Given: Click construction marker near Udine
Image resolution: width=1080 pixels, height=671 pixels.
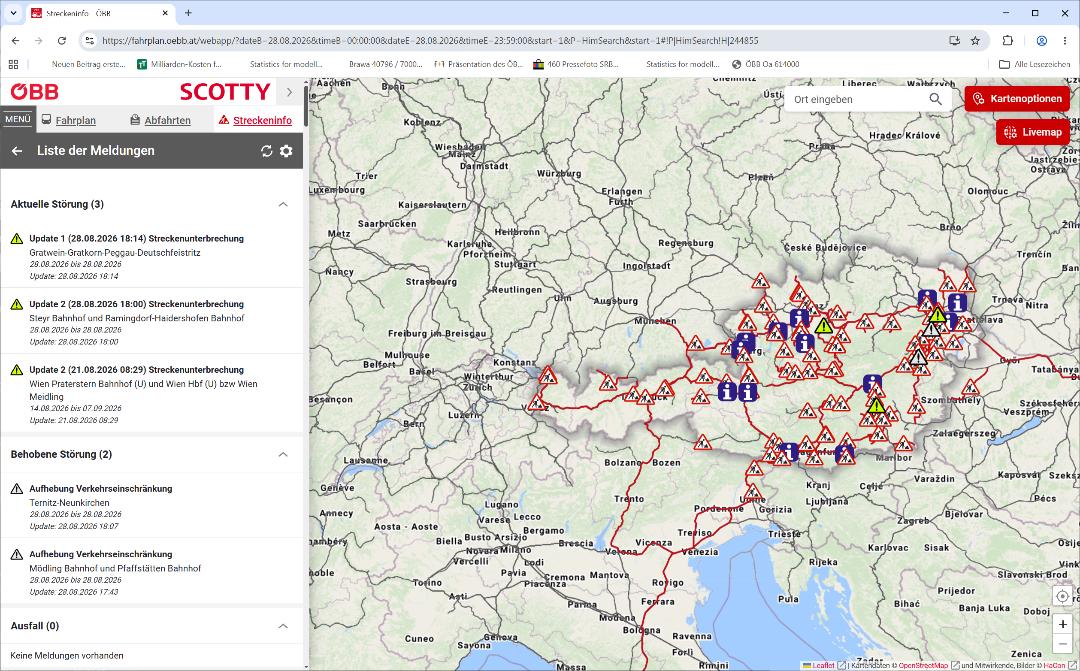Looking at the screenshot, I should click(753, 493).
